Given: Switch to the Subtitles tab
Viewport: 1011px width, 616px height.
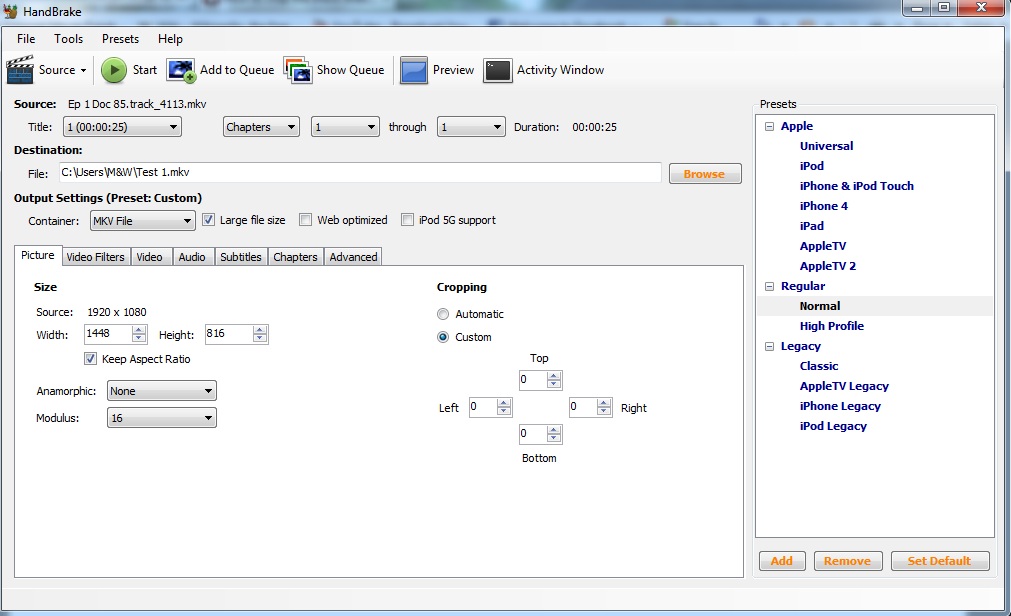Looking at the screenshot, I should pos(241,257).
